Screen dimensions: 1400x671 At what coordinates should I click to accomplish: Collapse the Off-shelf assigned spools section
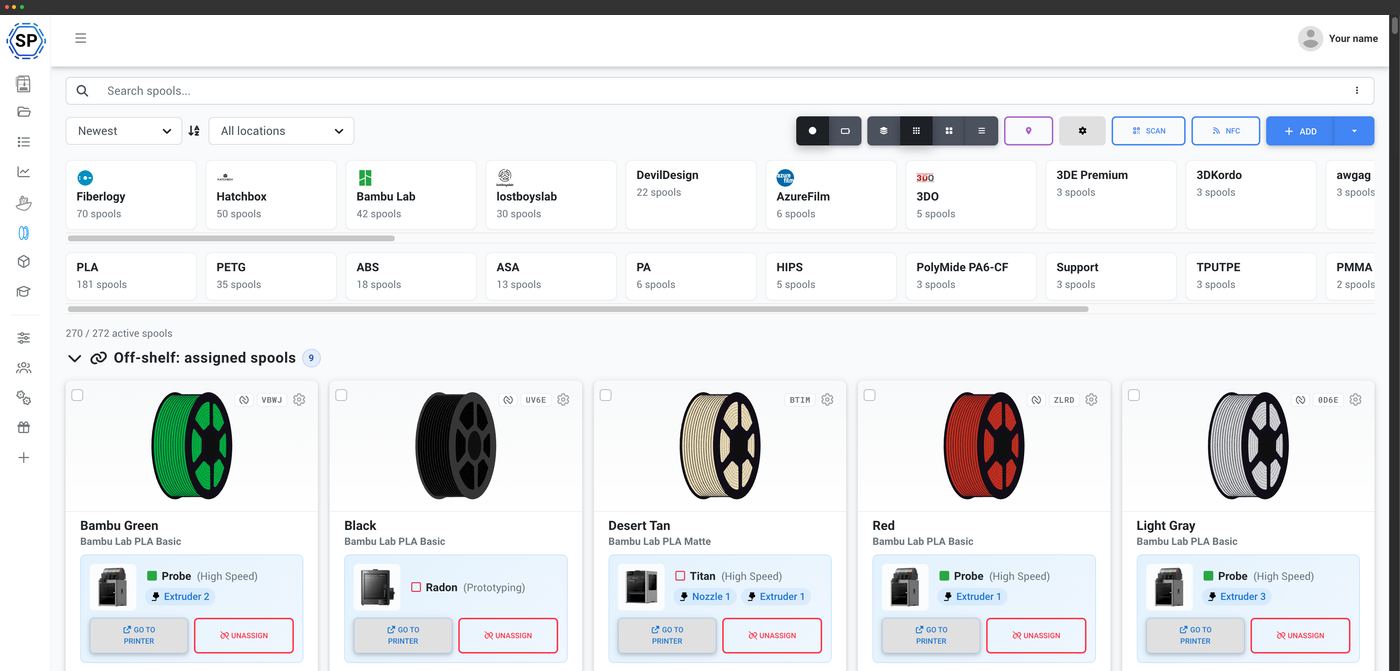tap(74, 358)
